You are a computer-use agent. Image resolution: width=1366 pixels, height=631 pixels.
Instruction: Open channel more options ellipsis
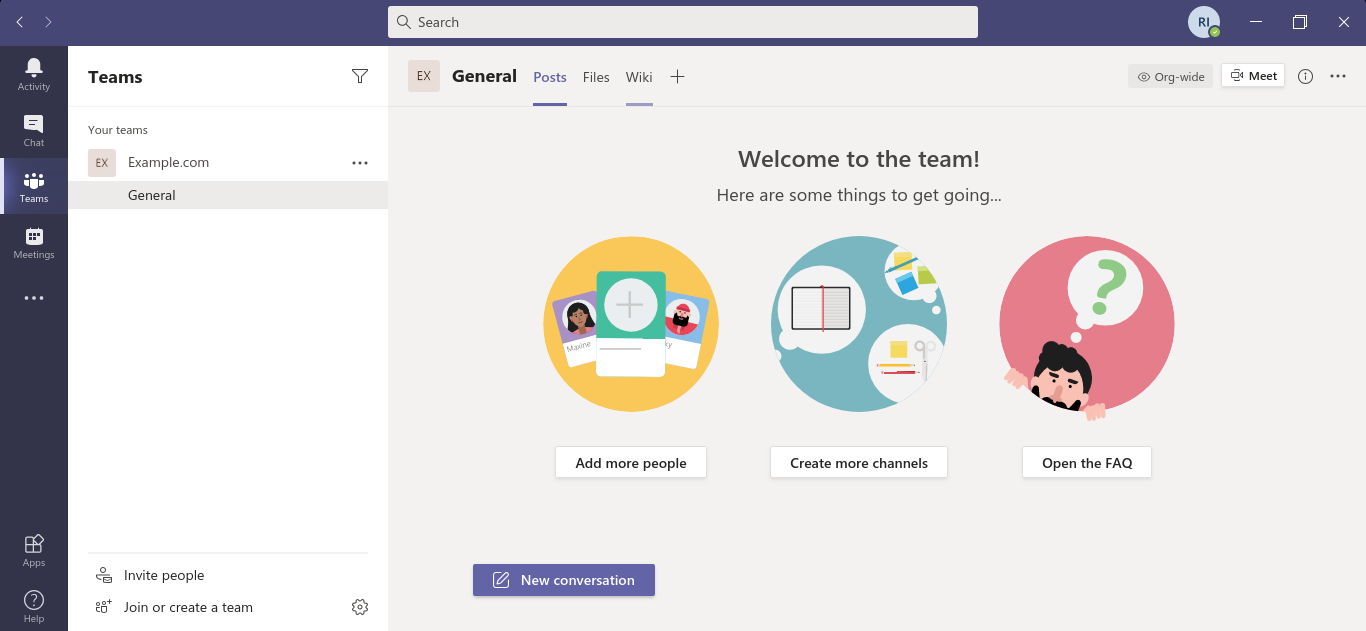click(x=1338, y=76)
